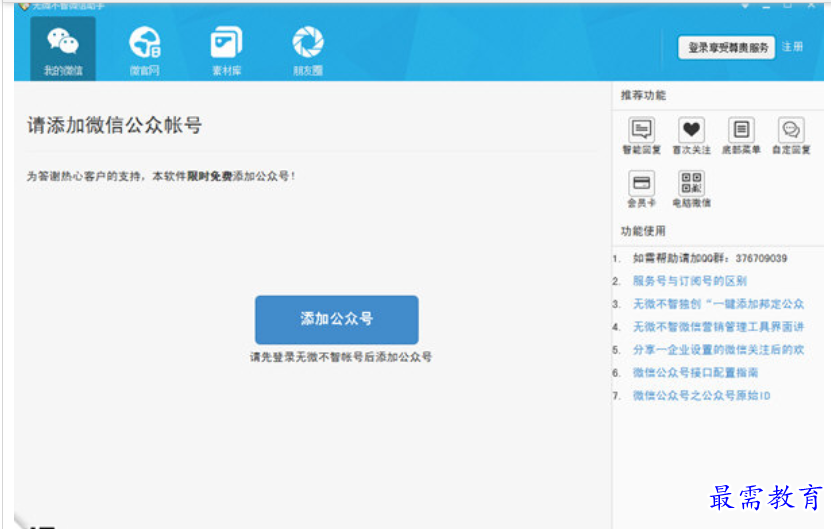The width and height of the screenshot is (831, 529).
Task: Click the 登录享受尊贵服务 login button
Action: [x=727, y=48]
